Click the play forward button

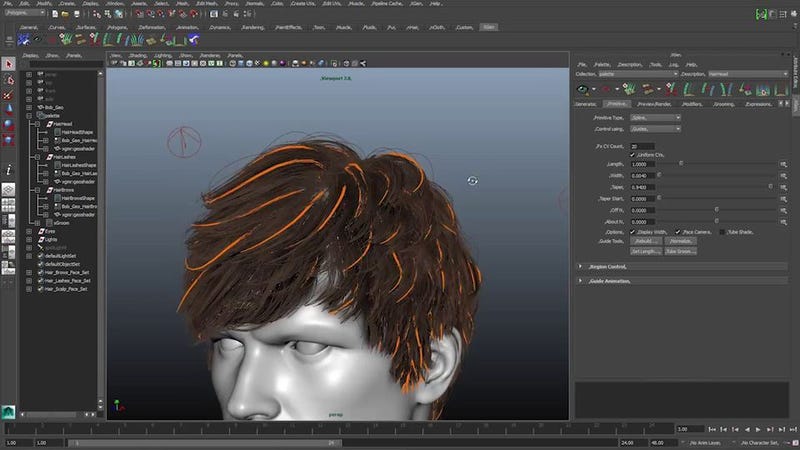coord(759,430)
